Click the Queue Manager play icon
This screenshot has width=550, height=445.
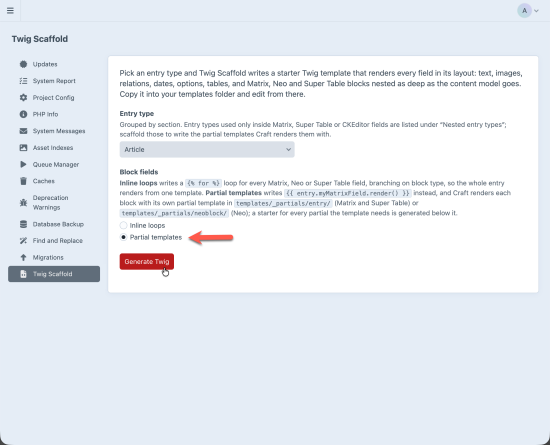(24, 164)
